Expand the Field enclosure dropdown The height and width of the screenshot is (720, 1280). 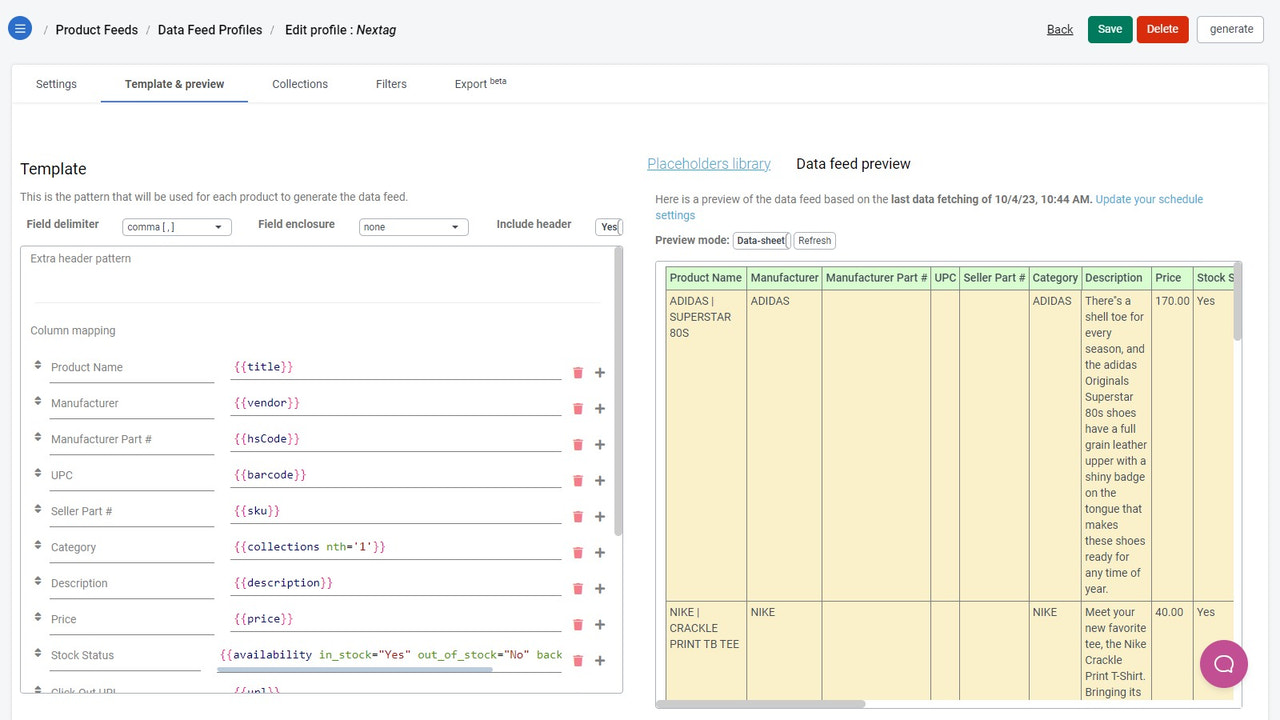(x=414, y=227)
